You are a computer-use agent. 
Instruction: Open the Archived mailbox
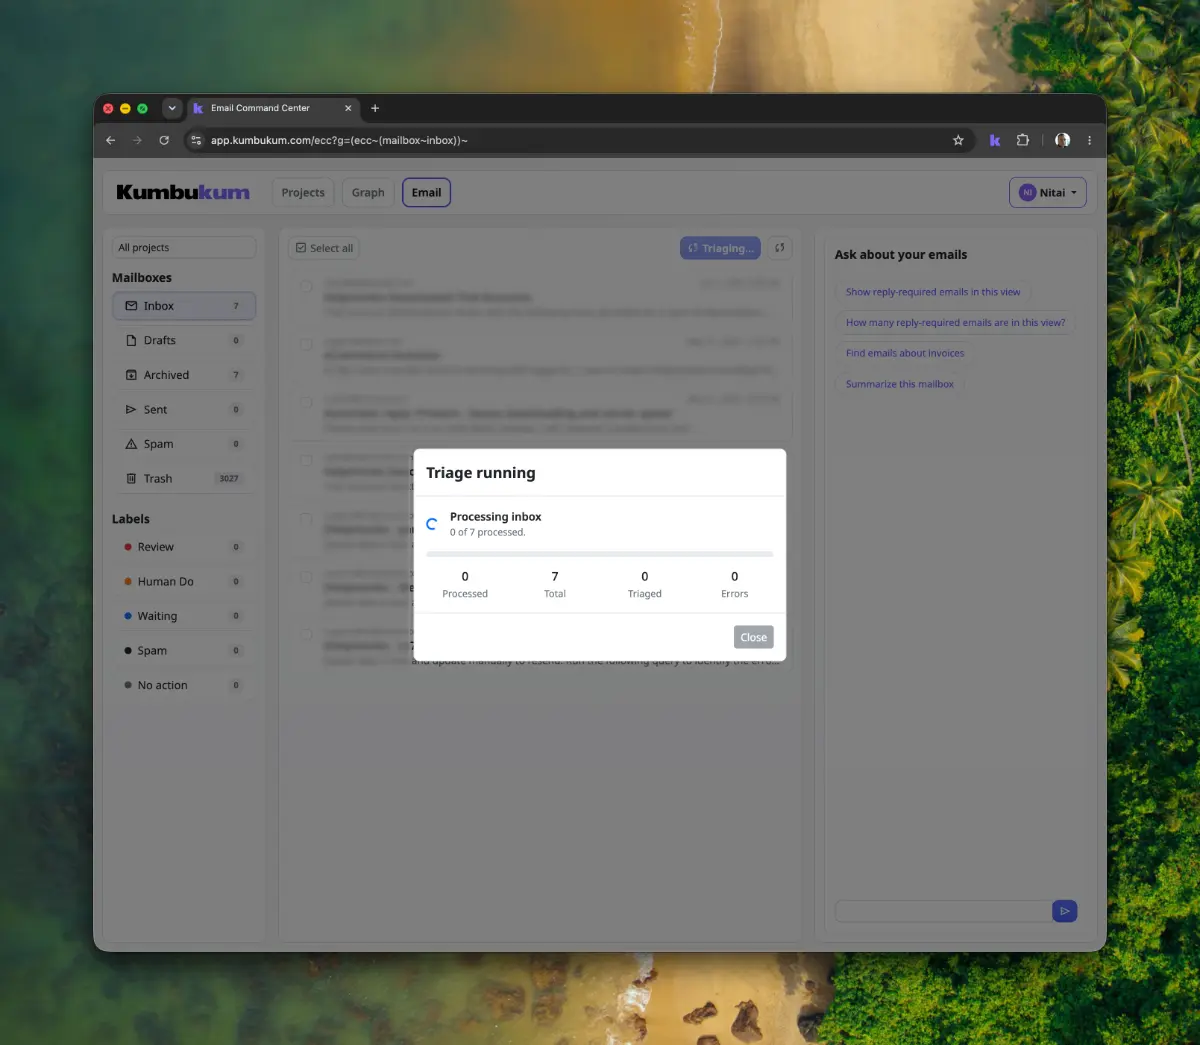pos(184,375)
